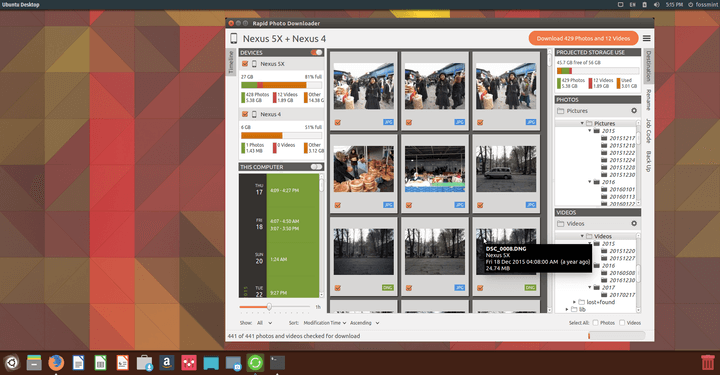Uncheck the Nexus 5X device checkbox
720x375 pixels.
click(245, 64)
